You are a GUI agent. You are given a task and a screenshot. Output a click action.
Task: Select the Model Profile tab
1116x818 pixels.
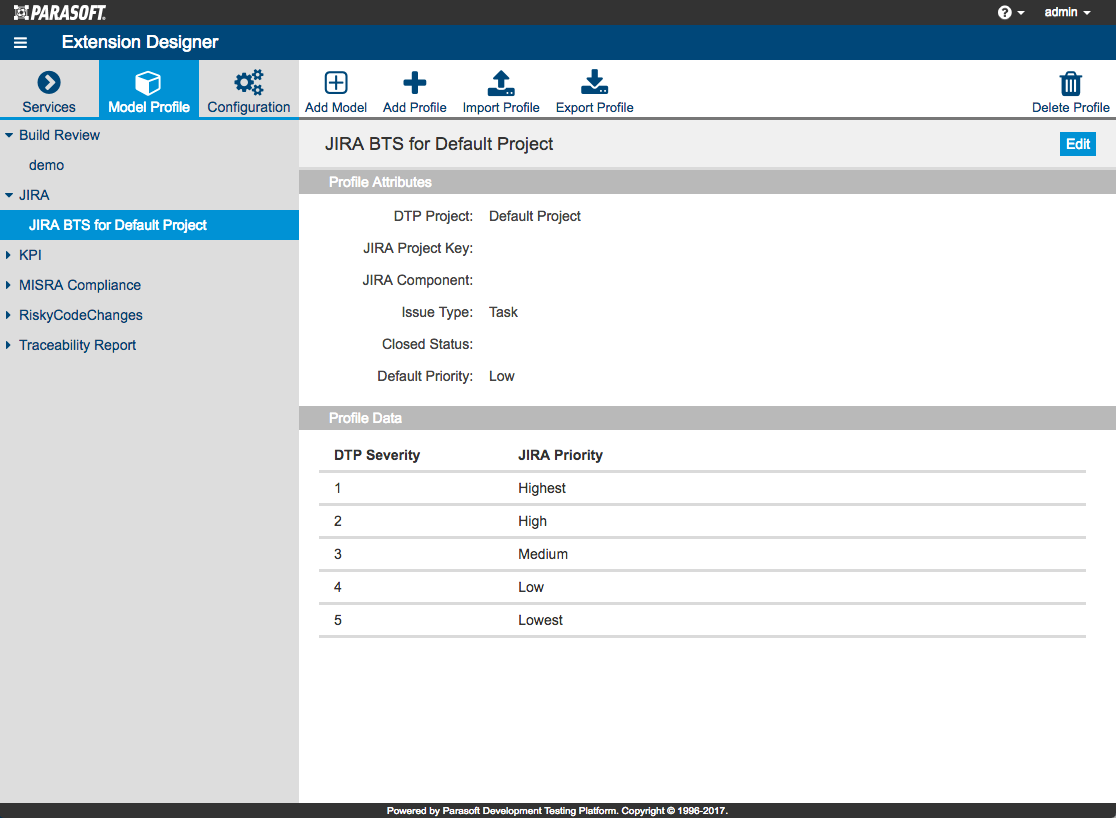click(149, 89)
